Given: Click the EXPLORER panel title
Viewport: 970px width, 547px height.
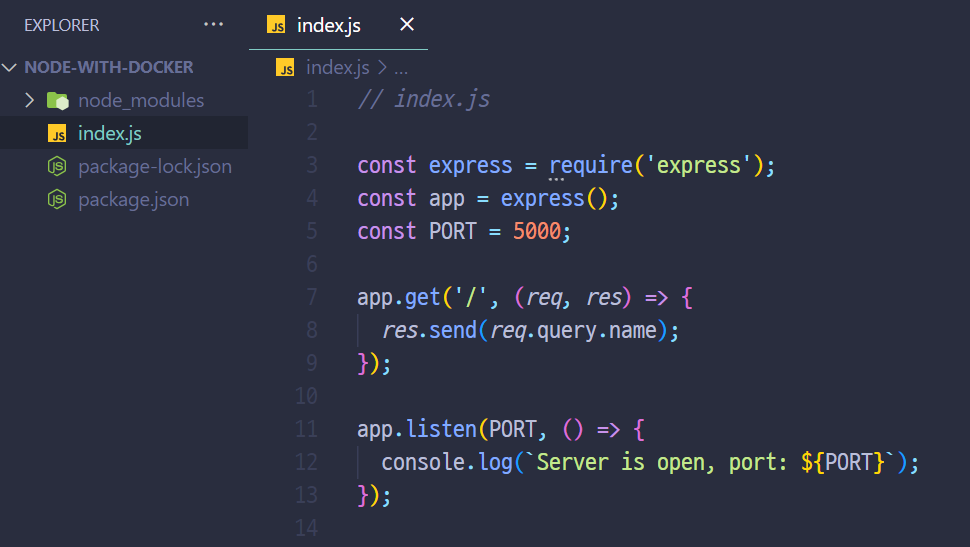Looking at the screenshot, I should coord(62,25).
